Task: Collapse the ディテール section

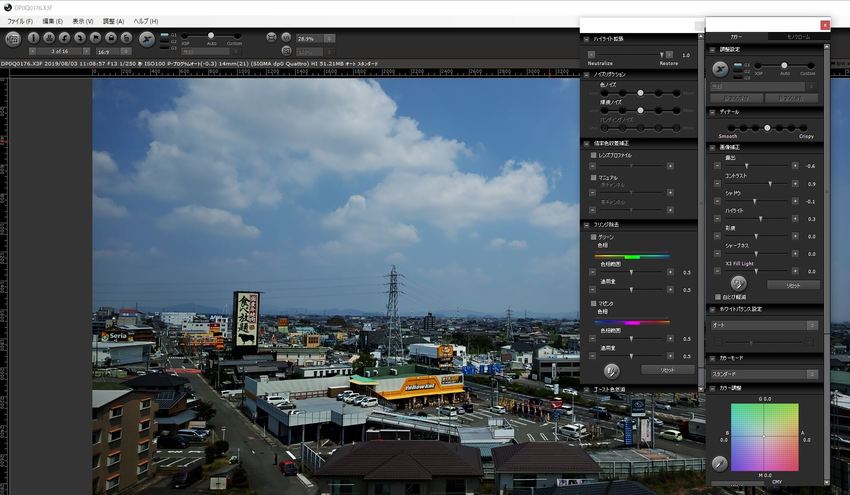Action: pyautogui.click(x=712, y=112)
